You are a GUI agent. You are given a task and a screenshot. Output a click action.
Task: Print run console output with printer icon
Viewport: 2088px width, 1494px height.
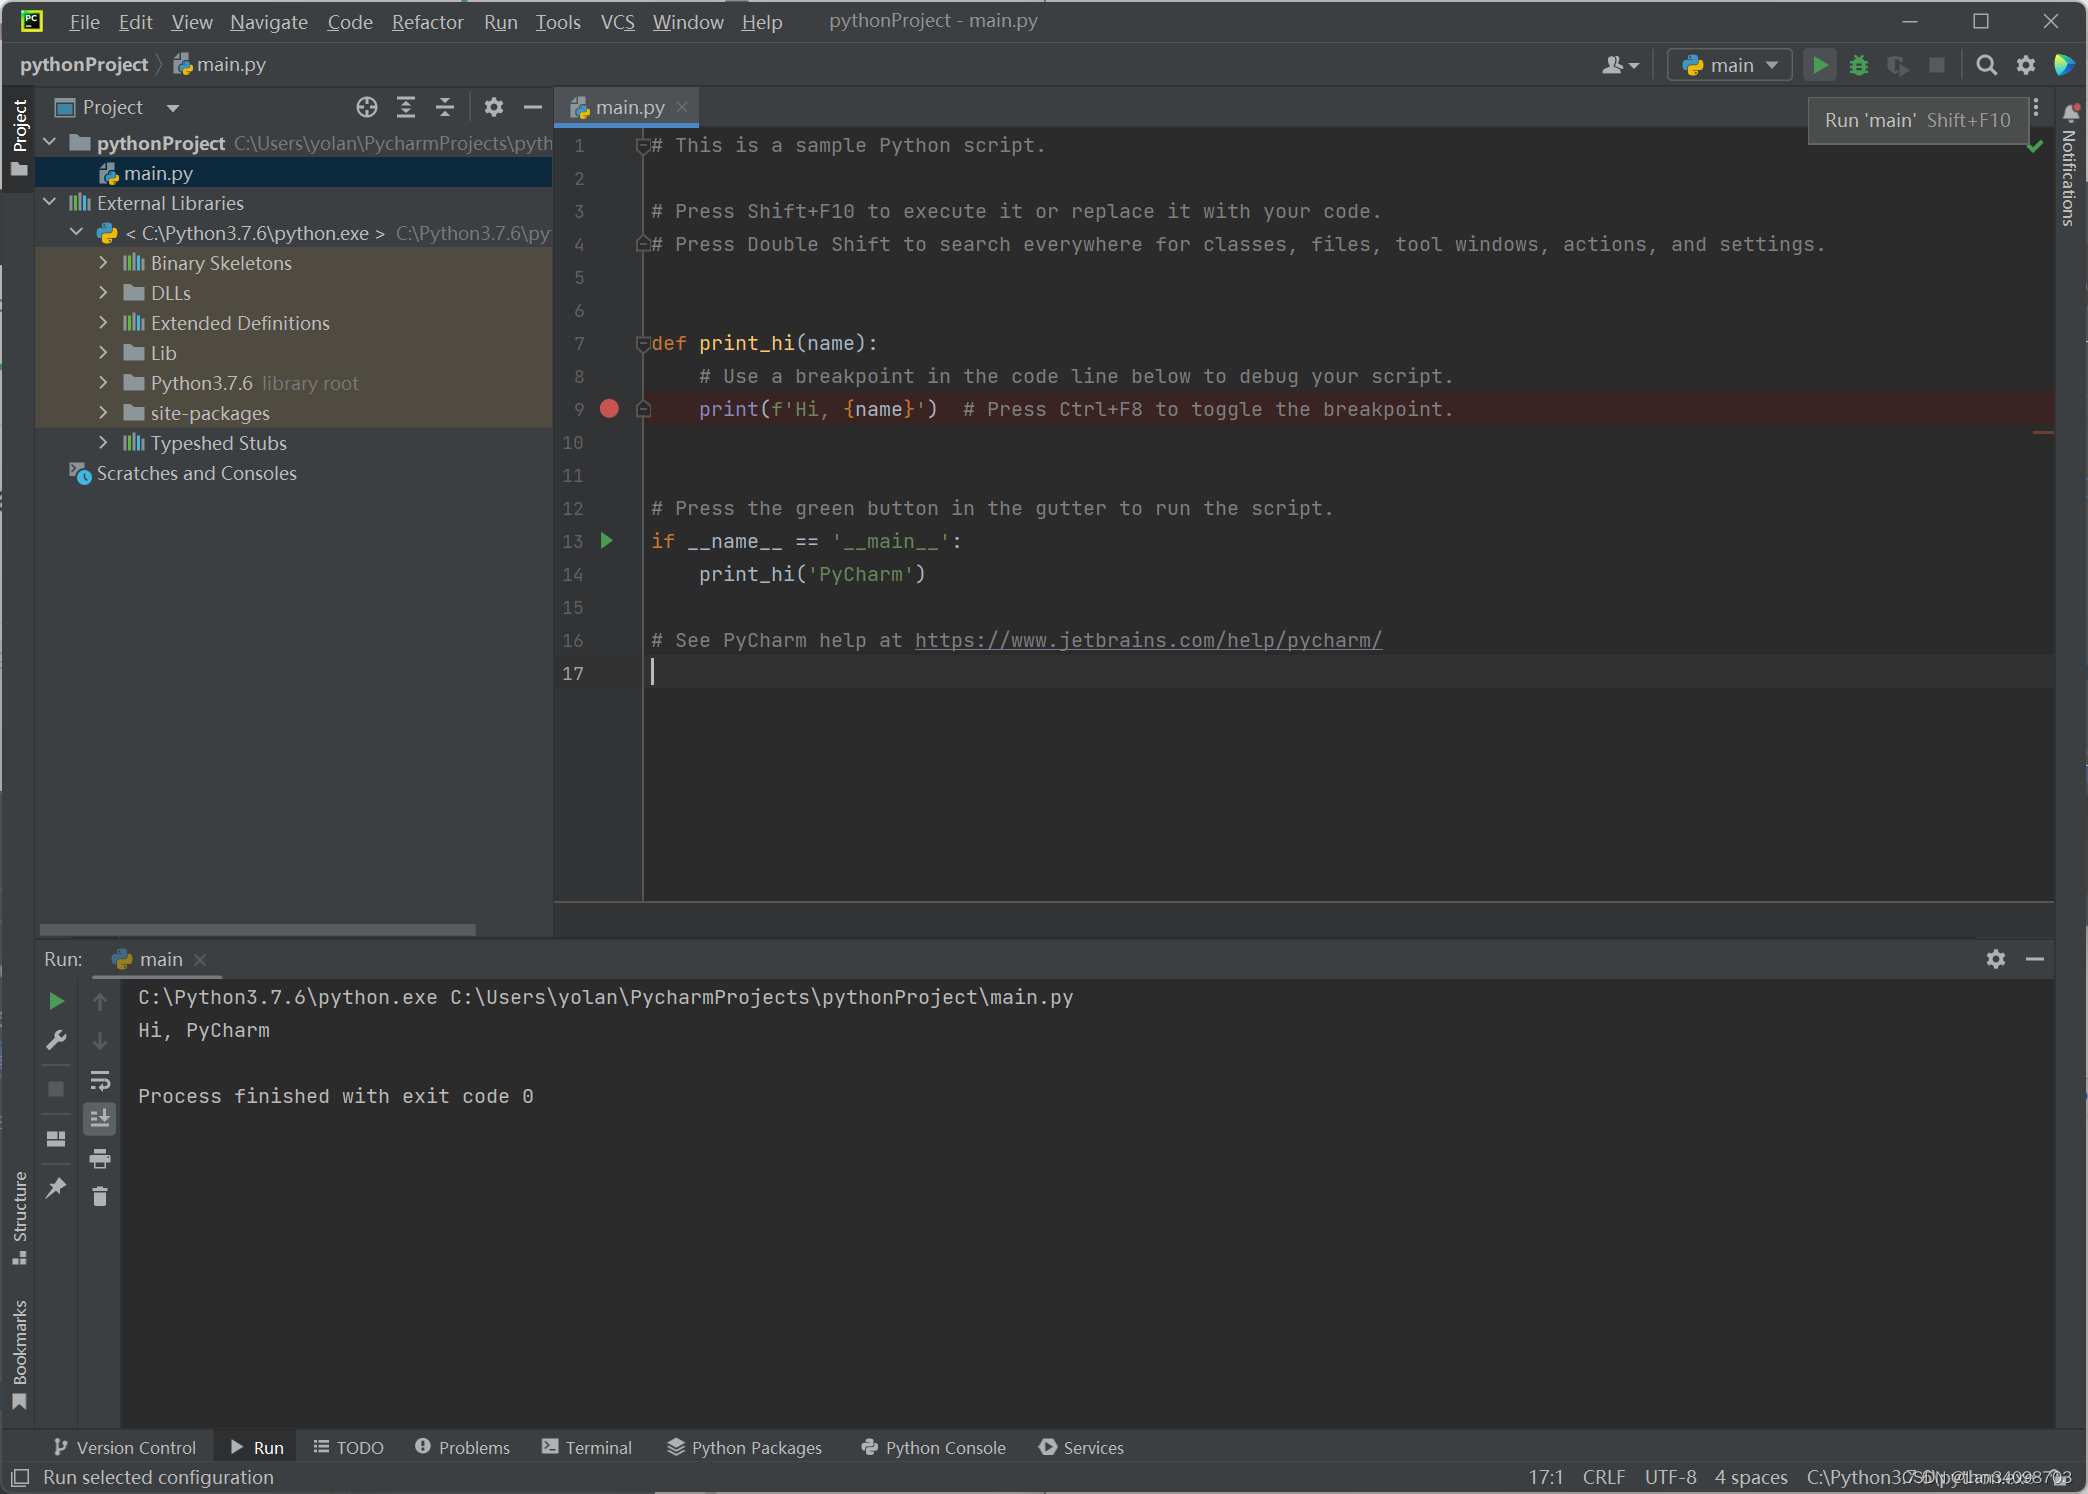click(x=100, y=1158)
